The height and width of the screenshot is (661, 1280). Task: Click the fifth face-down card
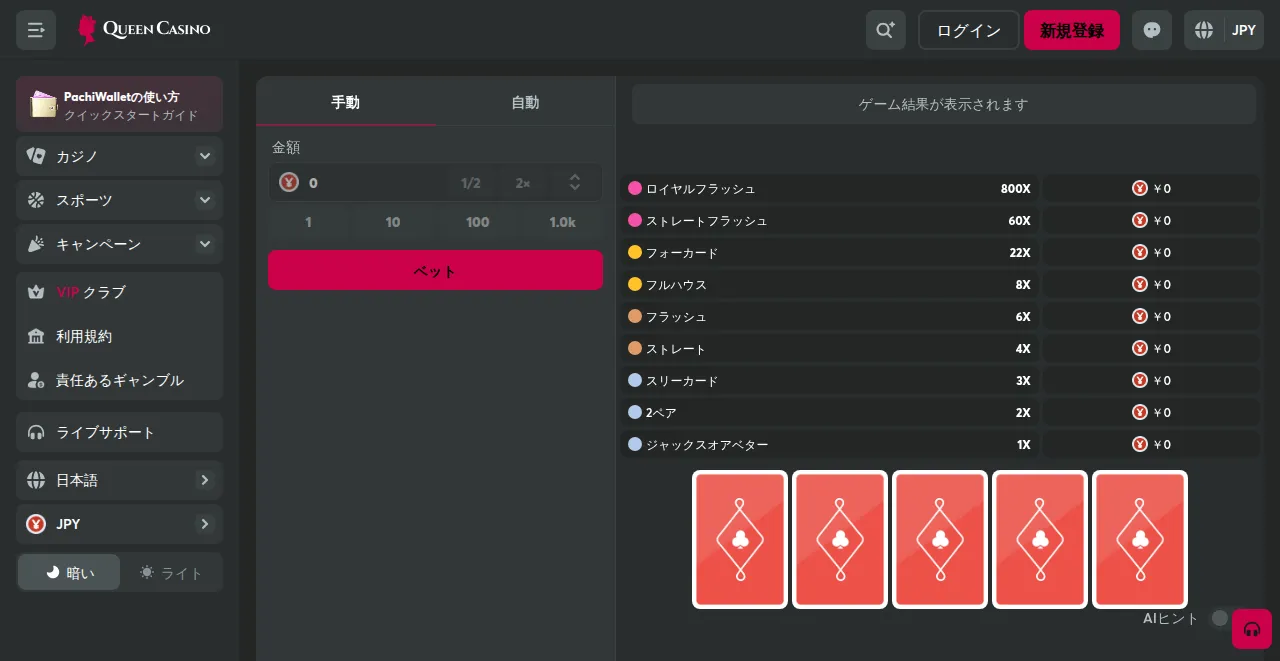point(1140,540)
